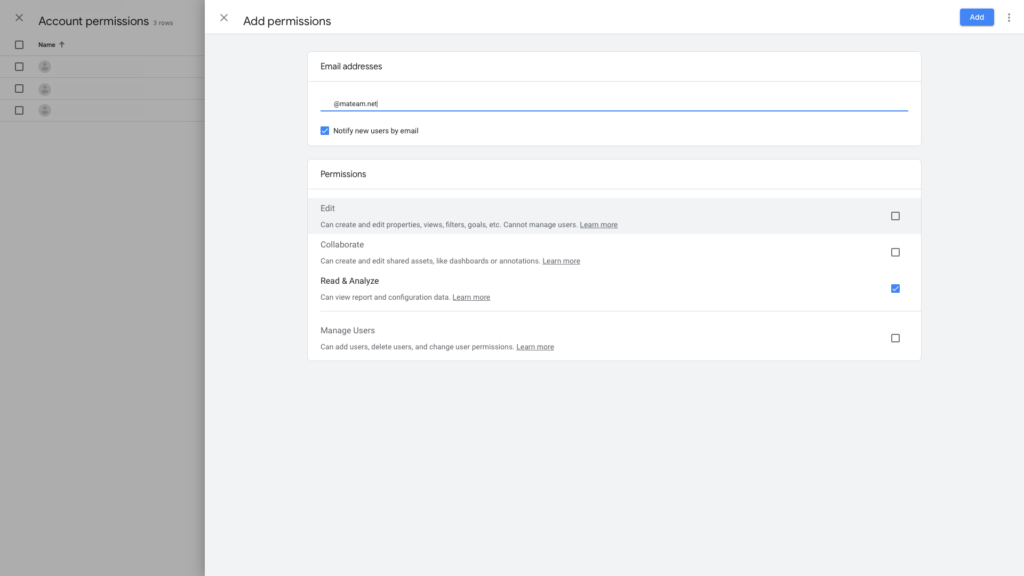Open the three-dot overflow menu
This screenshot has height=576, width=1024.
(x=1008, y=17)
